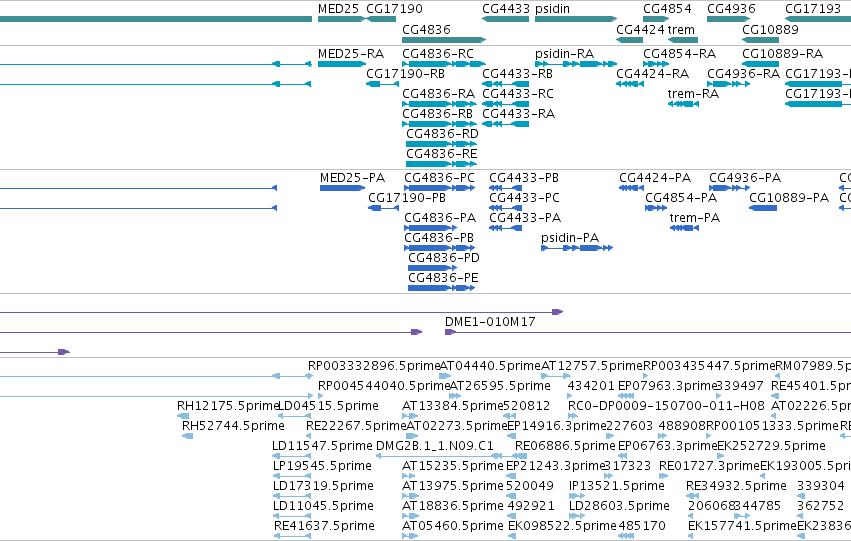Select EST AT18836.5prime
851x541 pixels.
click(452, 506)
